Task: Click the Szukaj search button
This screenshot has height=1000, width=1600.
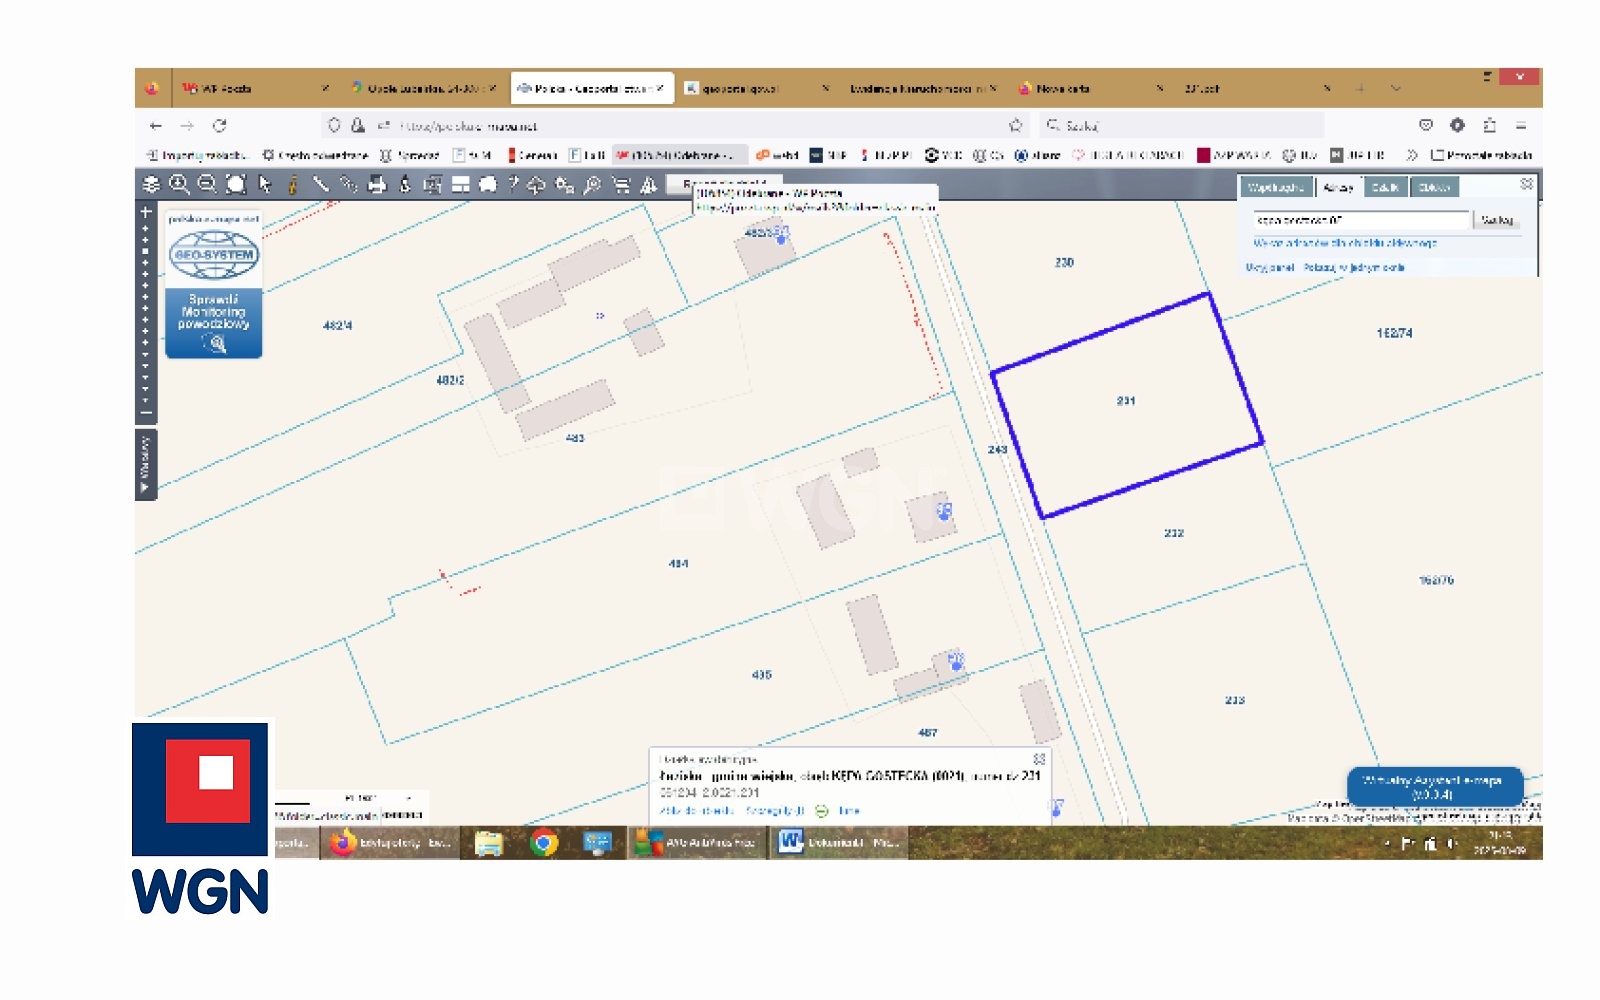Action: click(1497, 220)
